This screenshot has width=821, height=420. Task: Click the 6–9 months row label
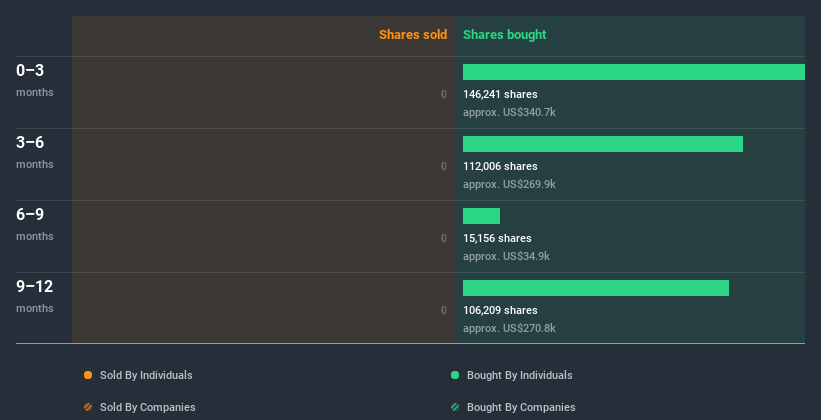35,224
